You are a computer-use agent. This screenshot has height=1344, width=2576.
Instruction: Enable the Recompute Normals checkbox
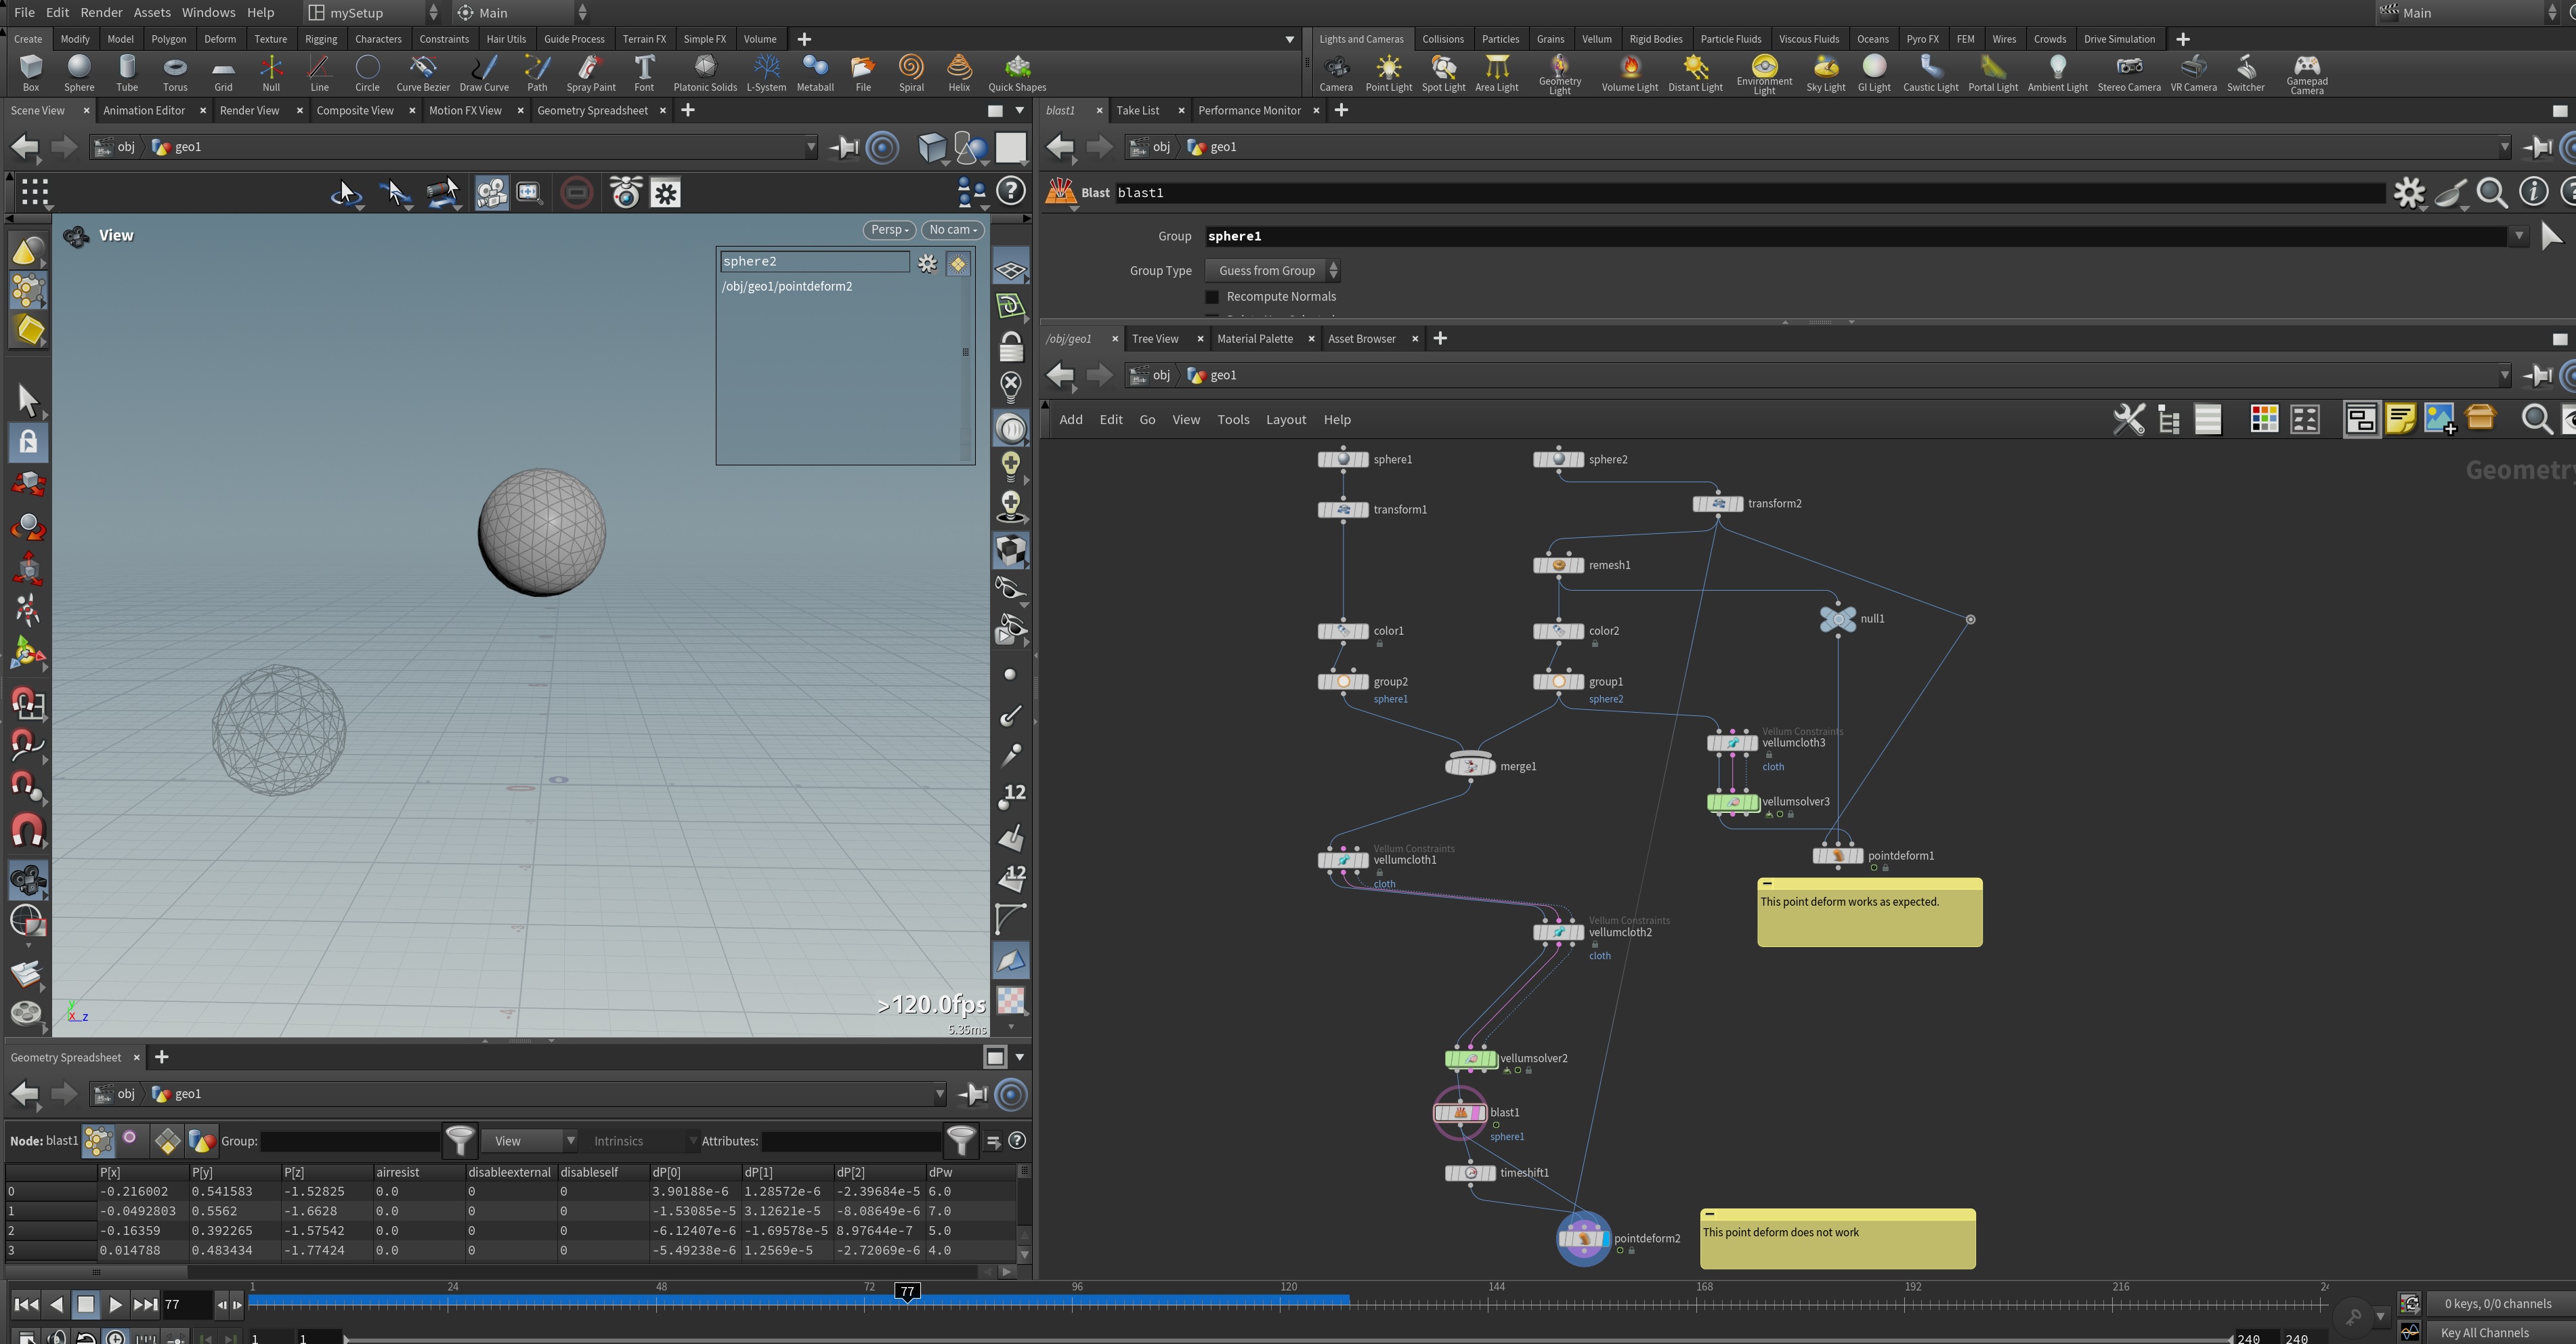(x=1213, y=297)
